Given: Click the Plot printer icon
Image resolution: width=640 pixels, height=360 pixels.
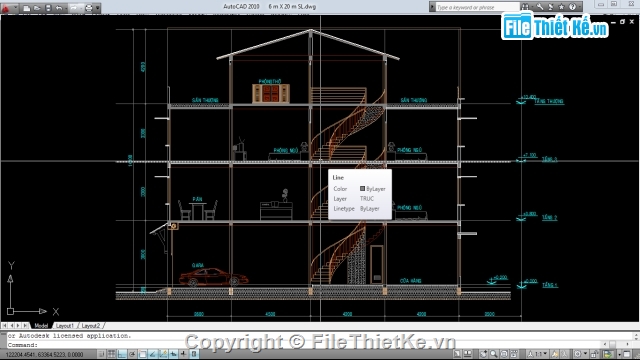Looking at the screenshot, I should point(89,8).
